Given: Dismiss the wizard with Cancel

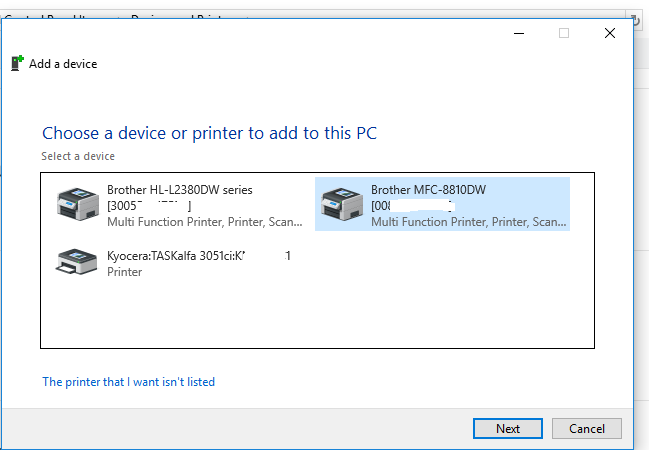Looking at the screenshot, I should [x=587, y=428].
